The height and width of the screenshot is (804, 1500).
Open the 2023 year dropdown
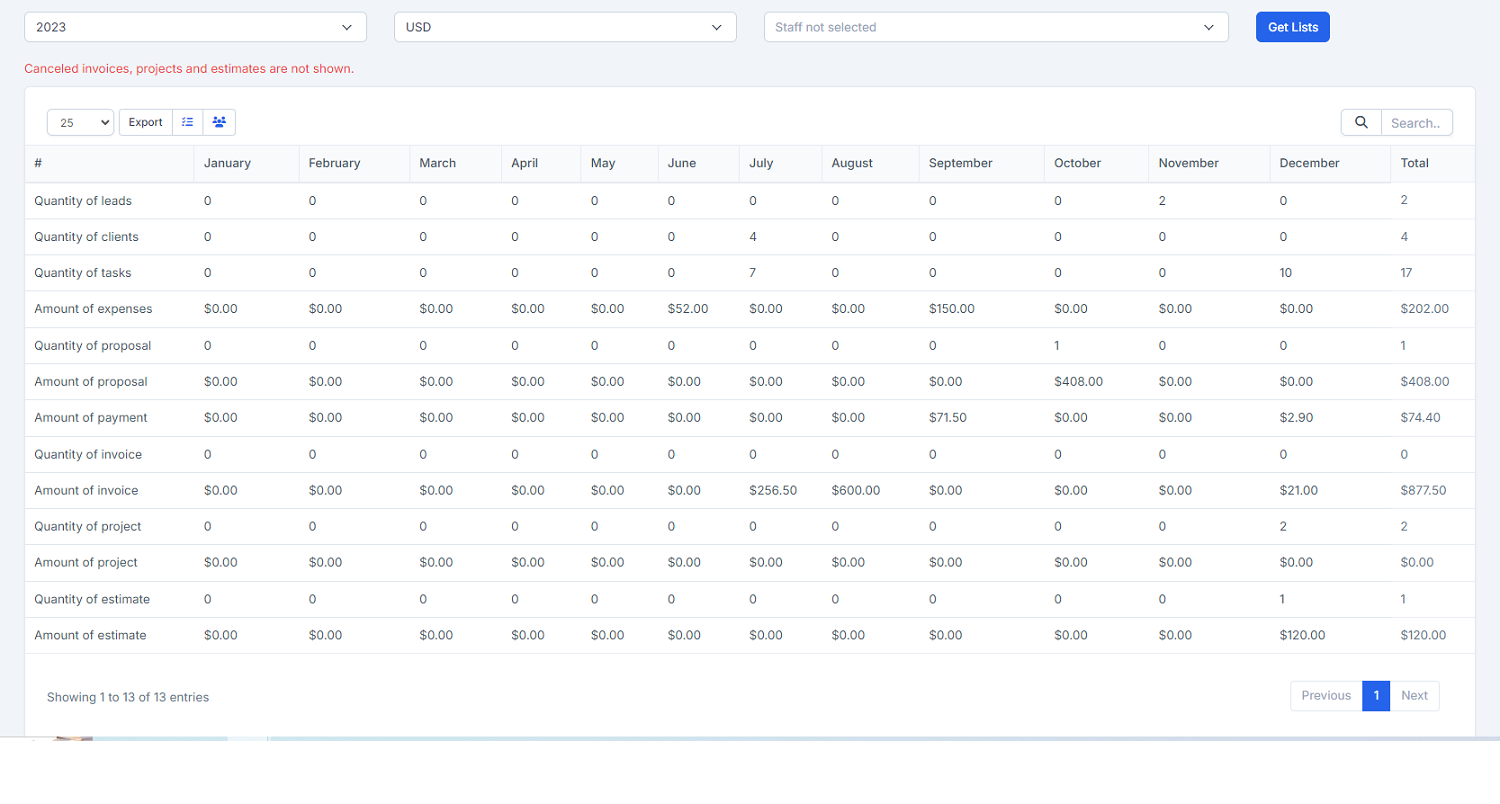[195, 27]
